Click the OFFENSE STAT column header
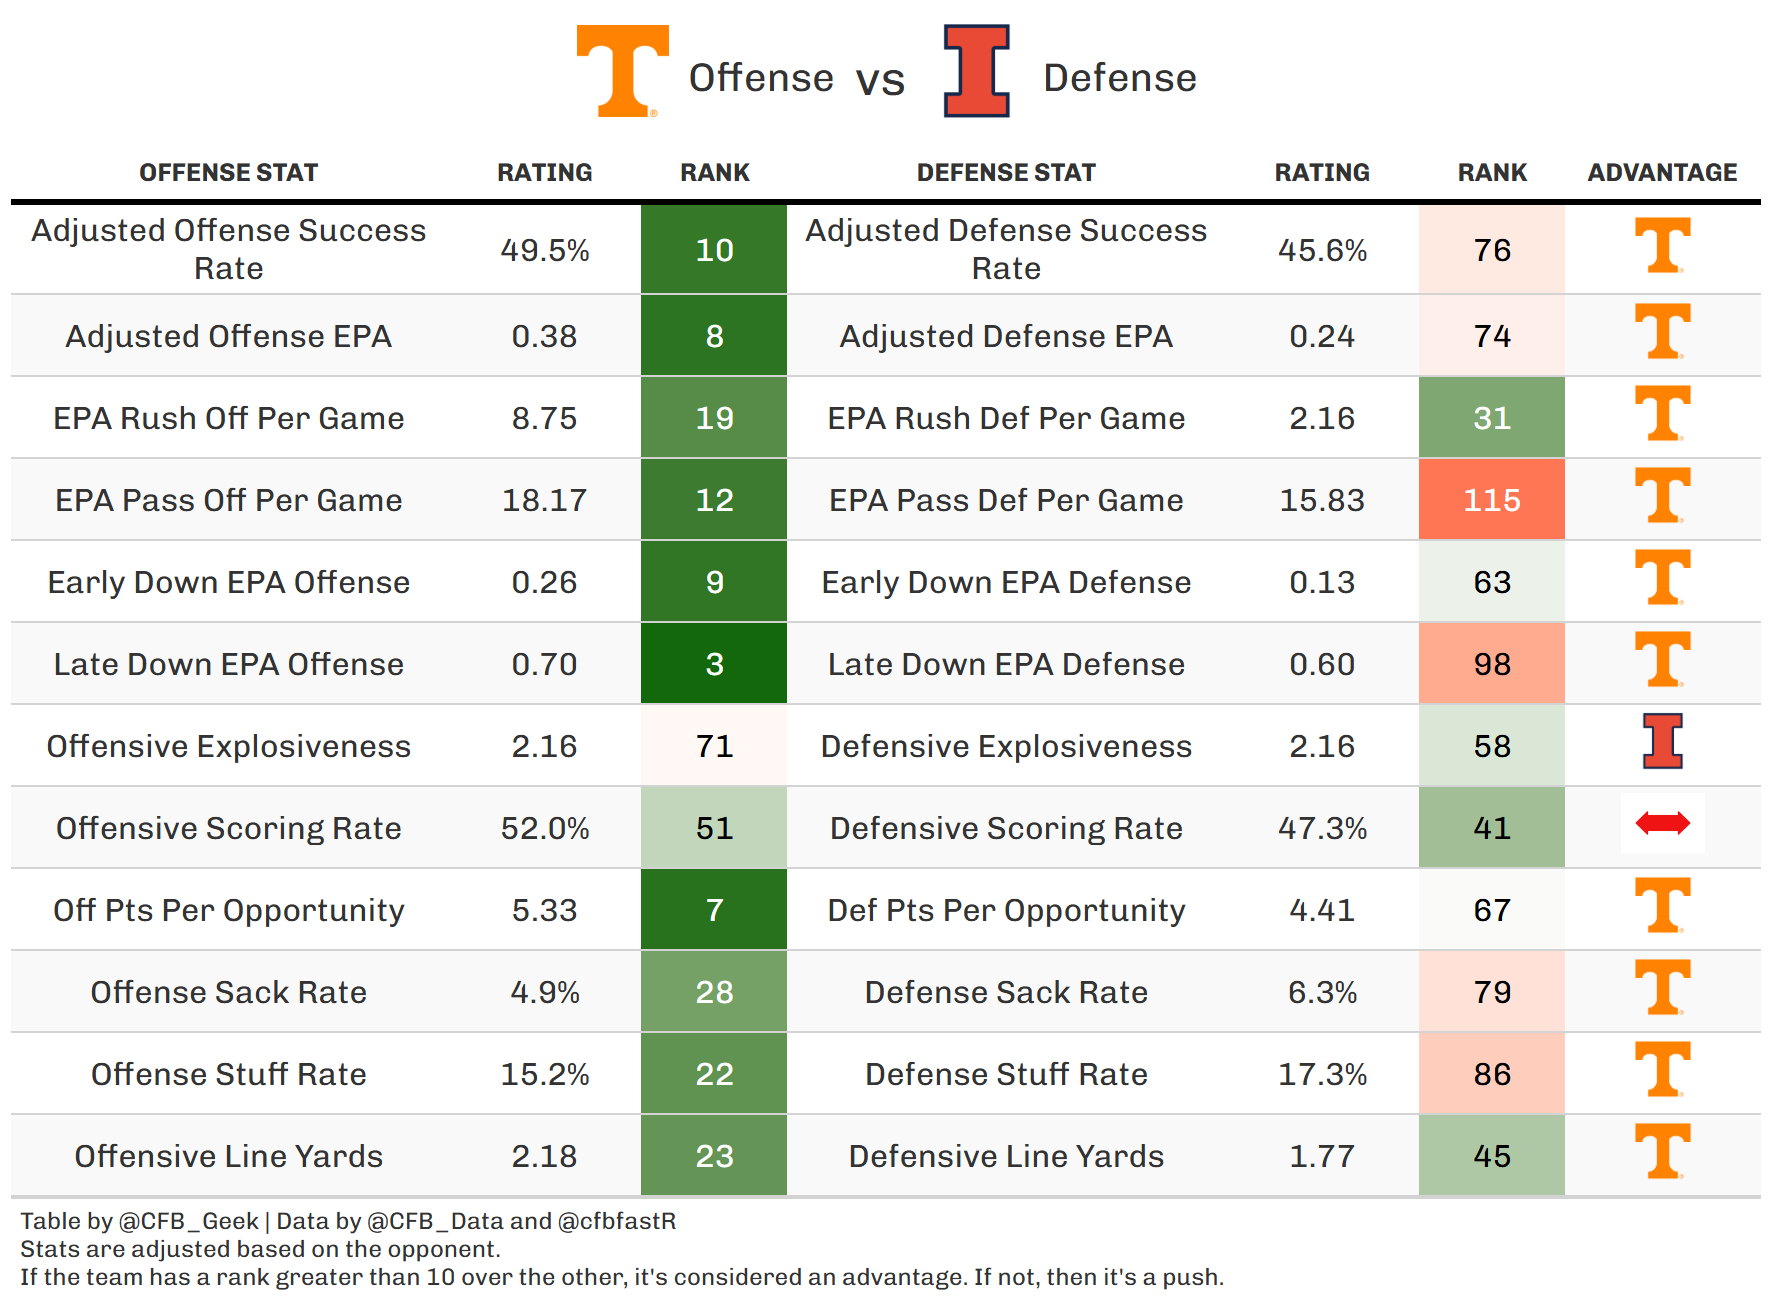The height and width of the screenshot is (1312, 1770). tap(228, 173)
